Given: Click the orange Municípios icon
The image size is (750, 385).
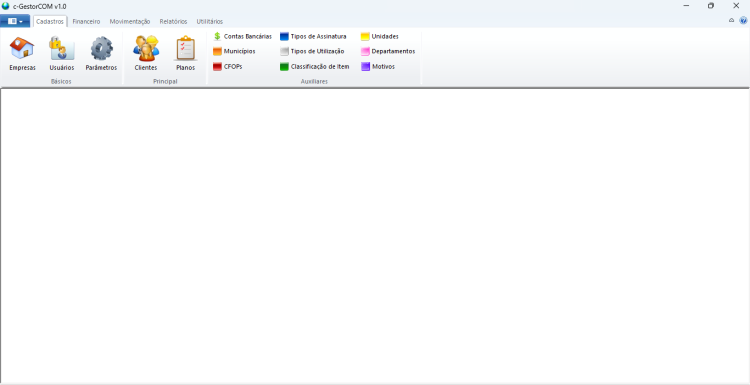Looking at the screenshot, I should click(x=217, y=52).
